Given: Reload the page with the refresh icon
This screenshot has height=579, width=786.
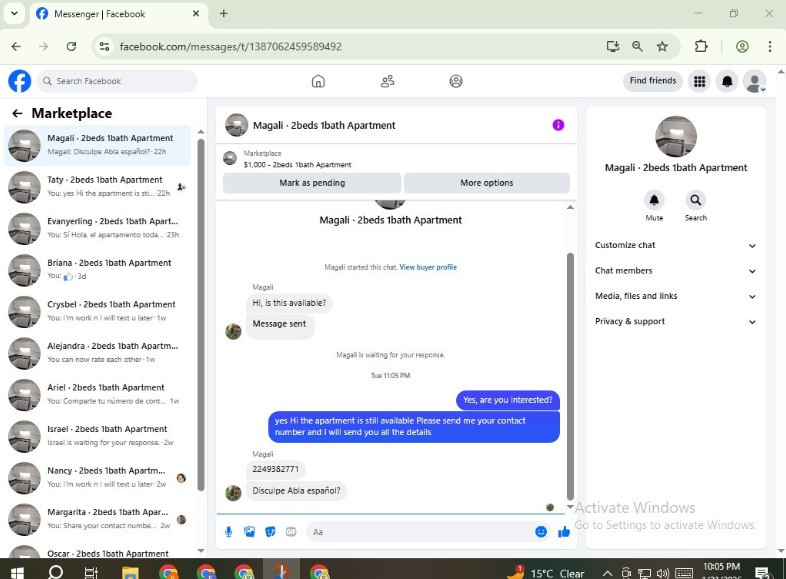Looking at the screenshot, I should click(x=71, y=47).
